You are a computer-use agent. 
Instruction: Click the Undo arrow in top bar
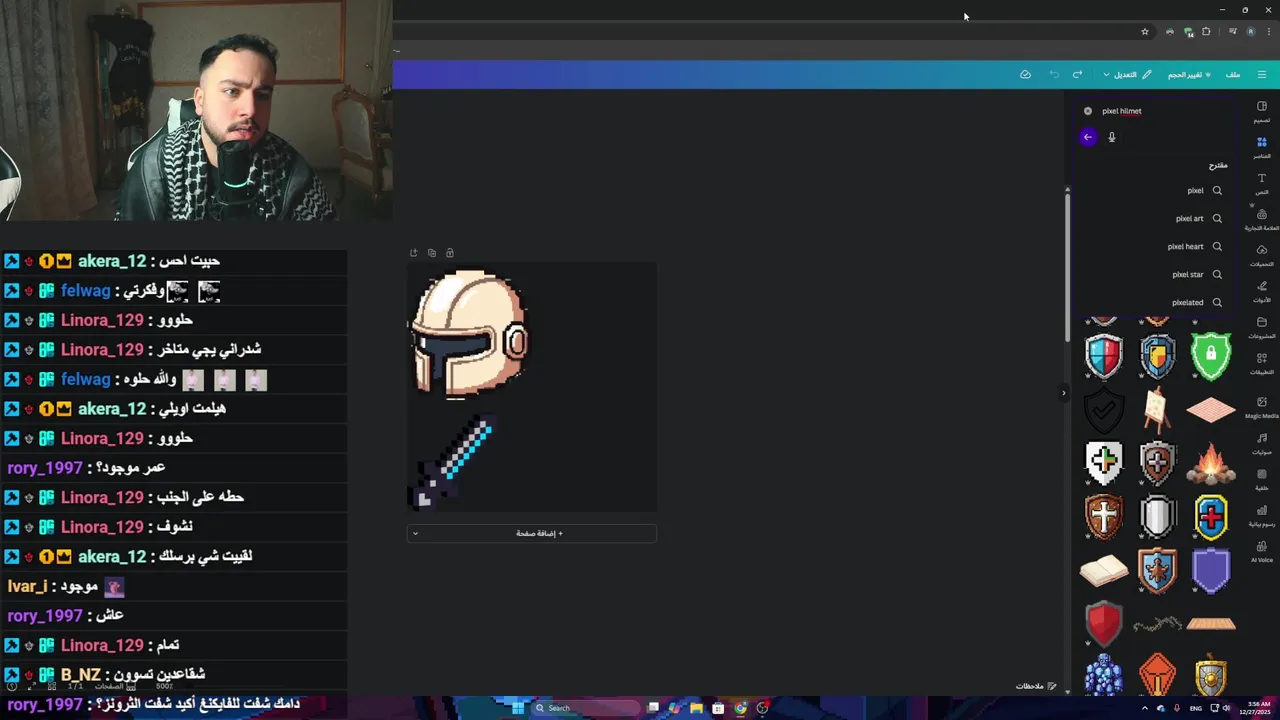(1054, 74)
